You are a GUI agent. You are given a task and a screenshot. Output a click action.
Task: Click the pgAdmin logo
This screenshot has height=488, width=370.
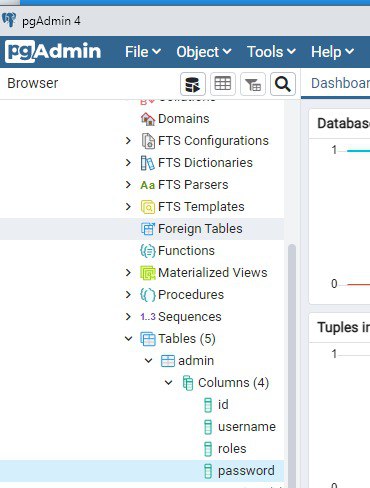point(53,52)
